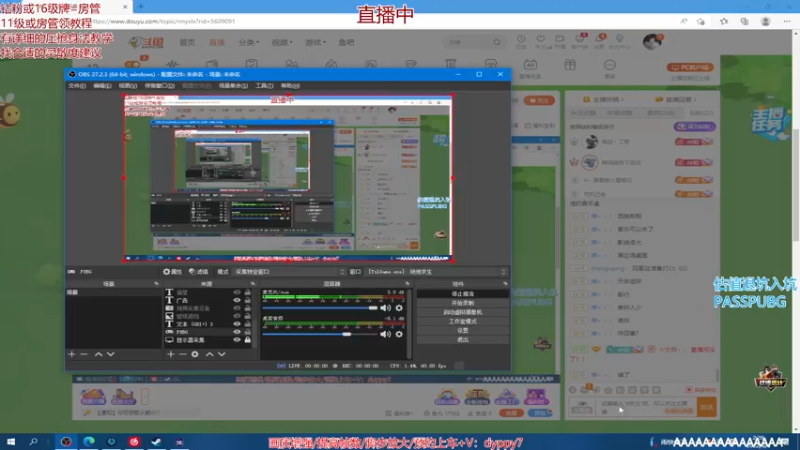
Task: Open source 属性 (Properties) gear button
Action: tap(172, 272)
